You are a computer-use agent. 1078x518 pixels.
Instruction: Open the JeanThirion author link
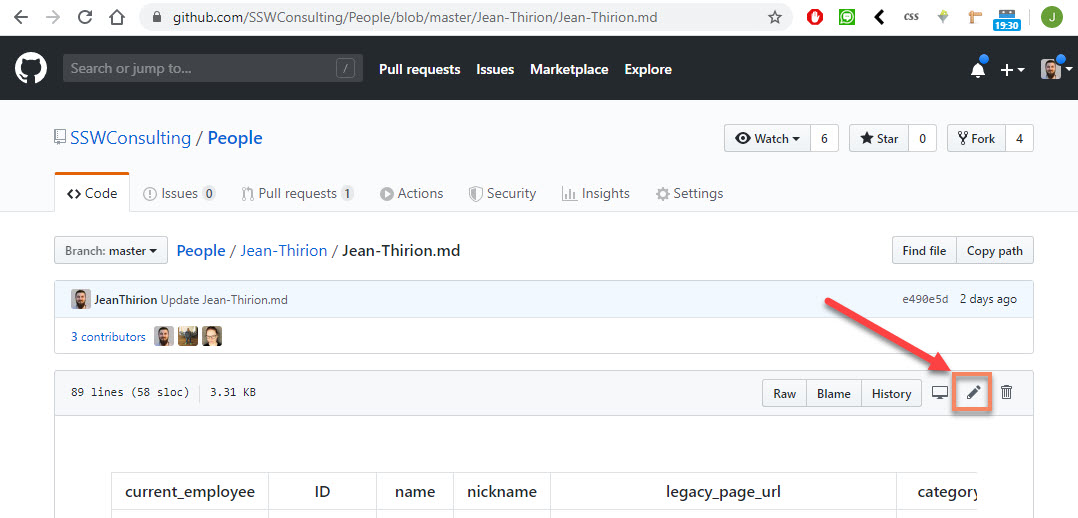[x=126, y=299]
